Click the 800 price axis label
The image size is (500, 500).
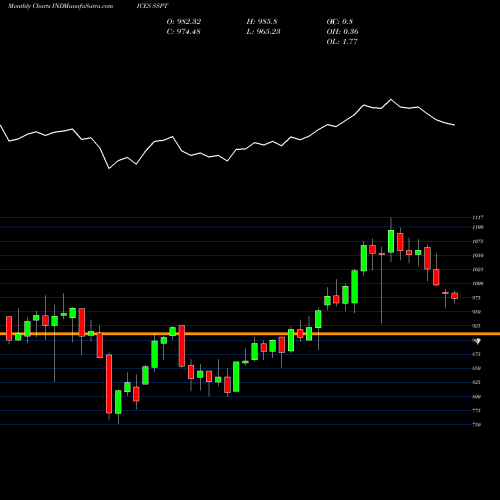coord(476,397)
